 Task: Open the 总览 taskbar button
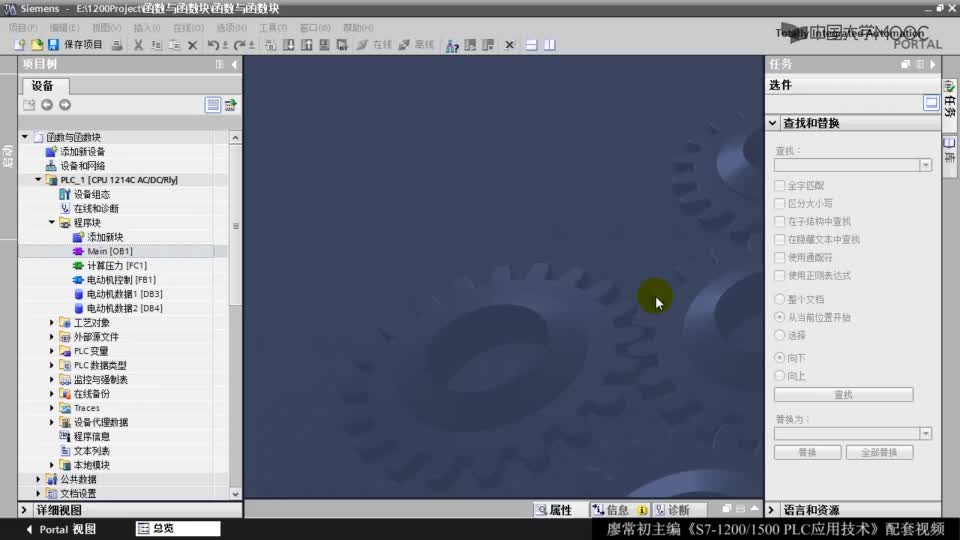[178, 528]
